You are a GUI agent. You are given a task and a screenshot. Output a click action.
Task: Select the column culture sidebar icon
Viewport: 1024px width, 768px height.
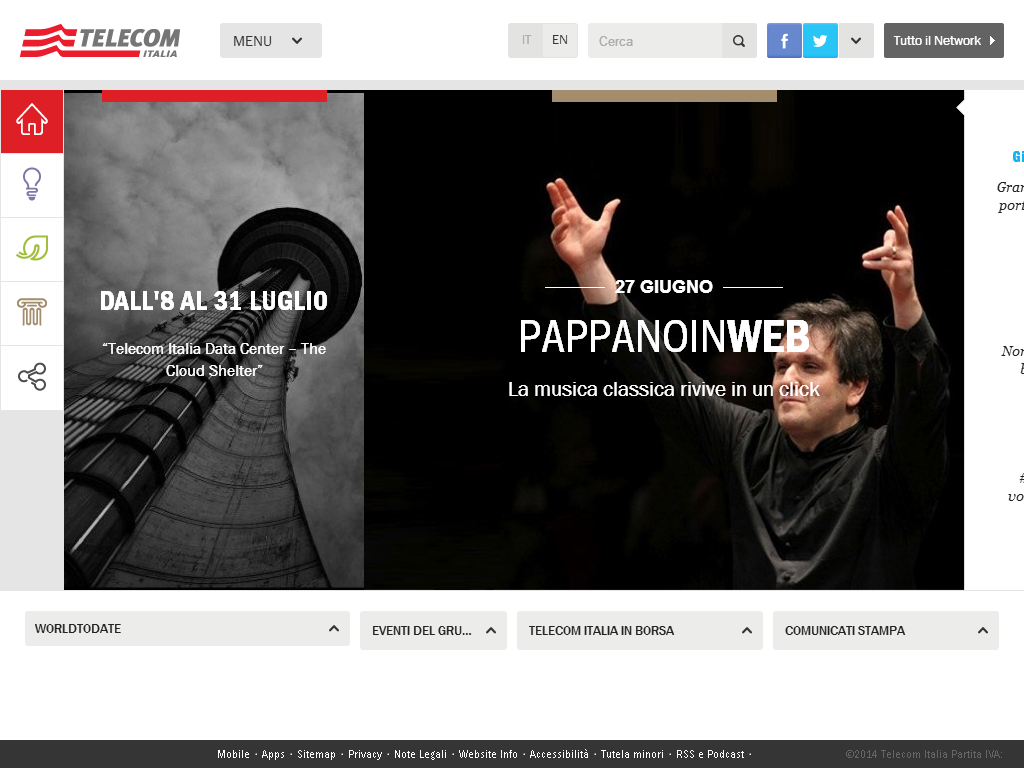[x=32, y=313]
